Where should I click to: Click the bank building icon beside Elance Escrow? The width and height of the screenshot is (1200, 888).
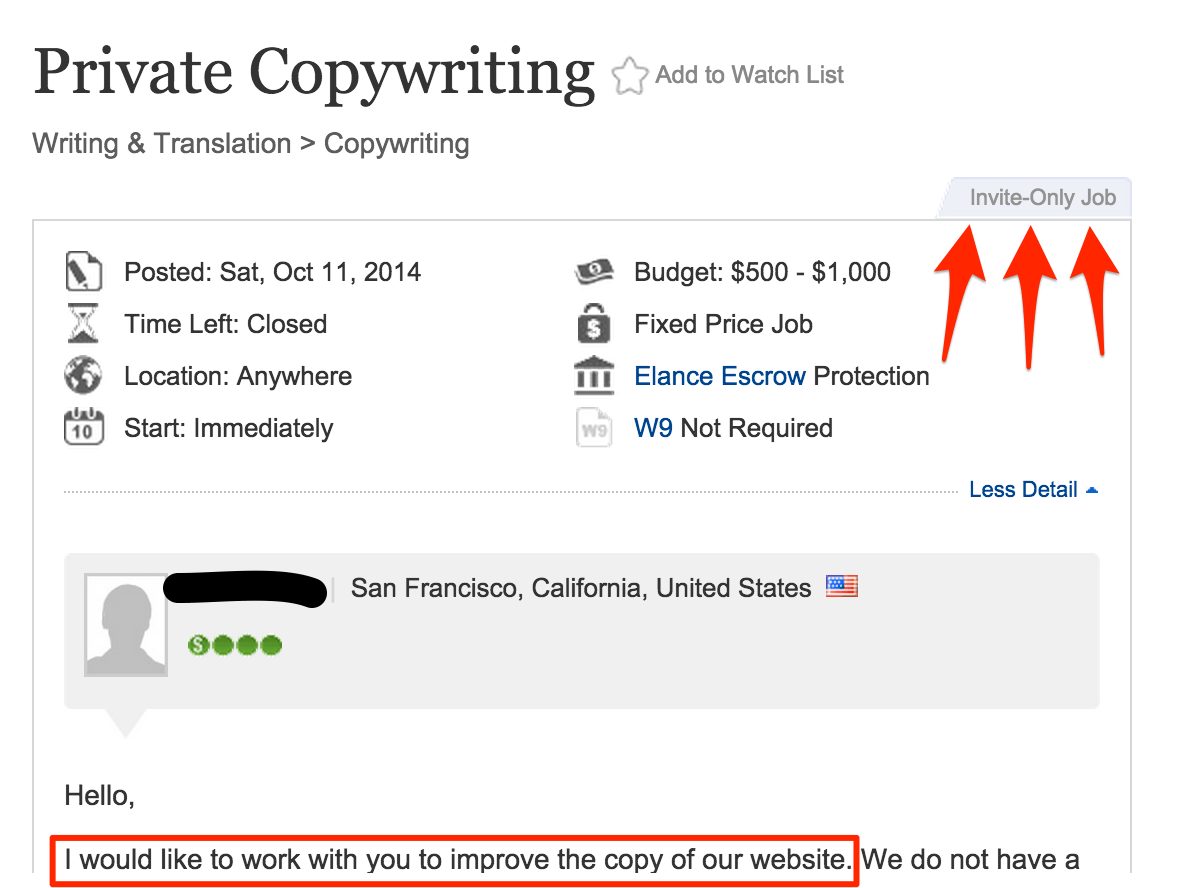594,376
